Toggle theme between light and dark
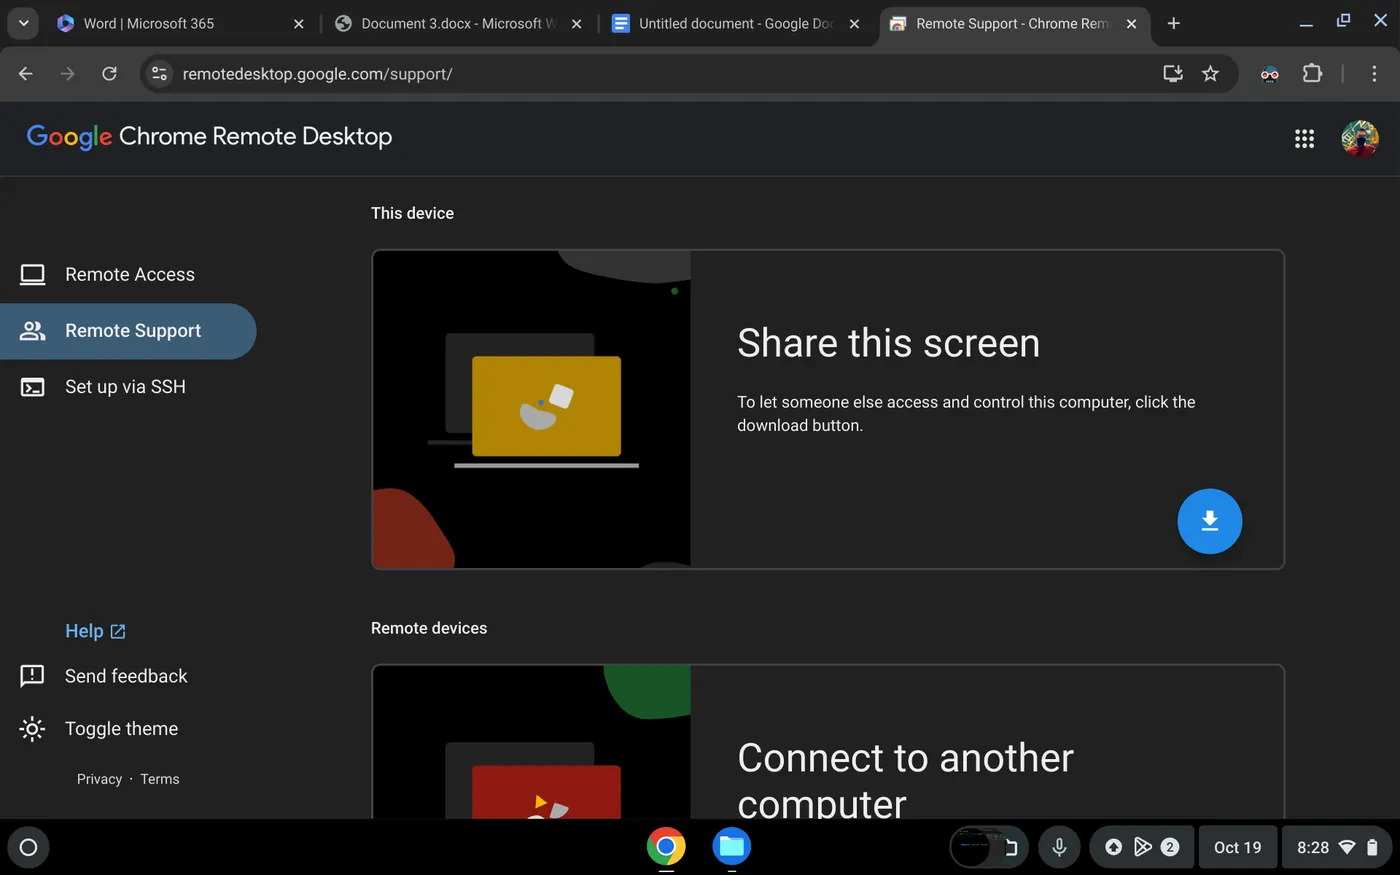Screen dimensions: 1400x875 pyautogui.click(x=121, y=729)
